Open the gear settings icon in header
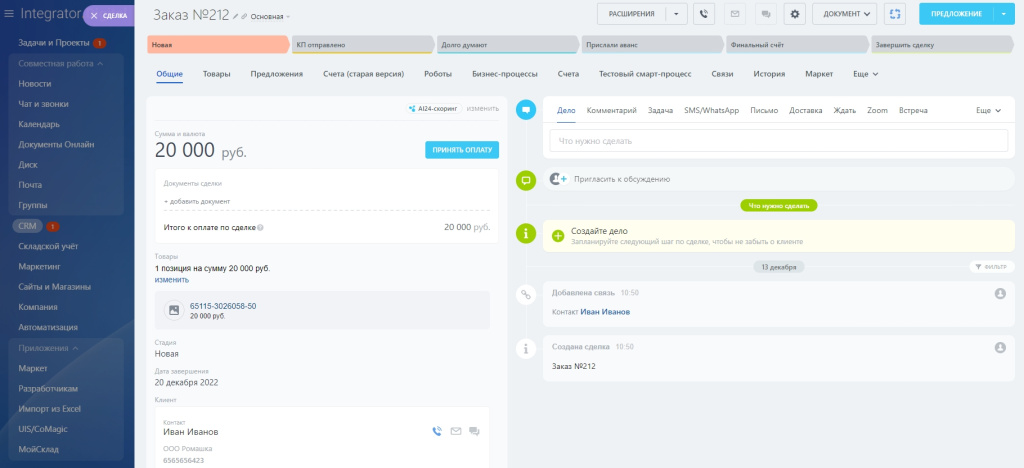The image size is (1024, 468). 795,14
